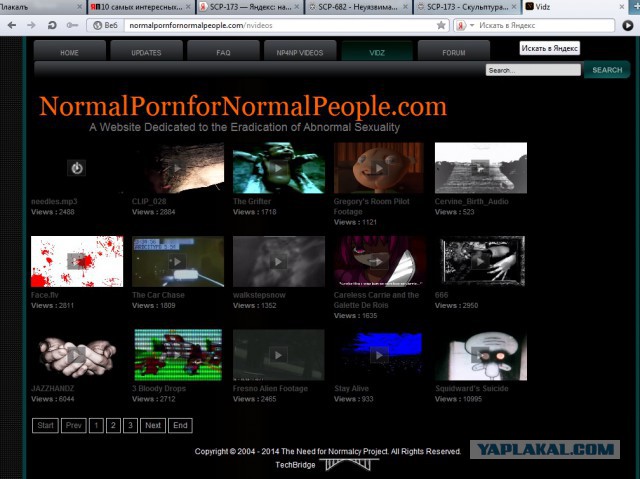
Task: Play The Grifter video
Action: pos(279,168)
